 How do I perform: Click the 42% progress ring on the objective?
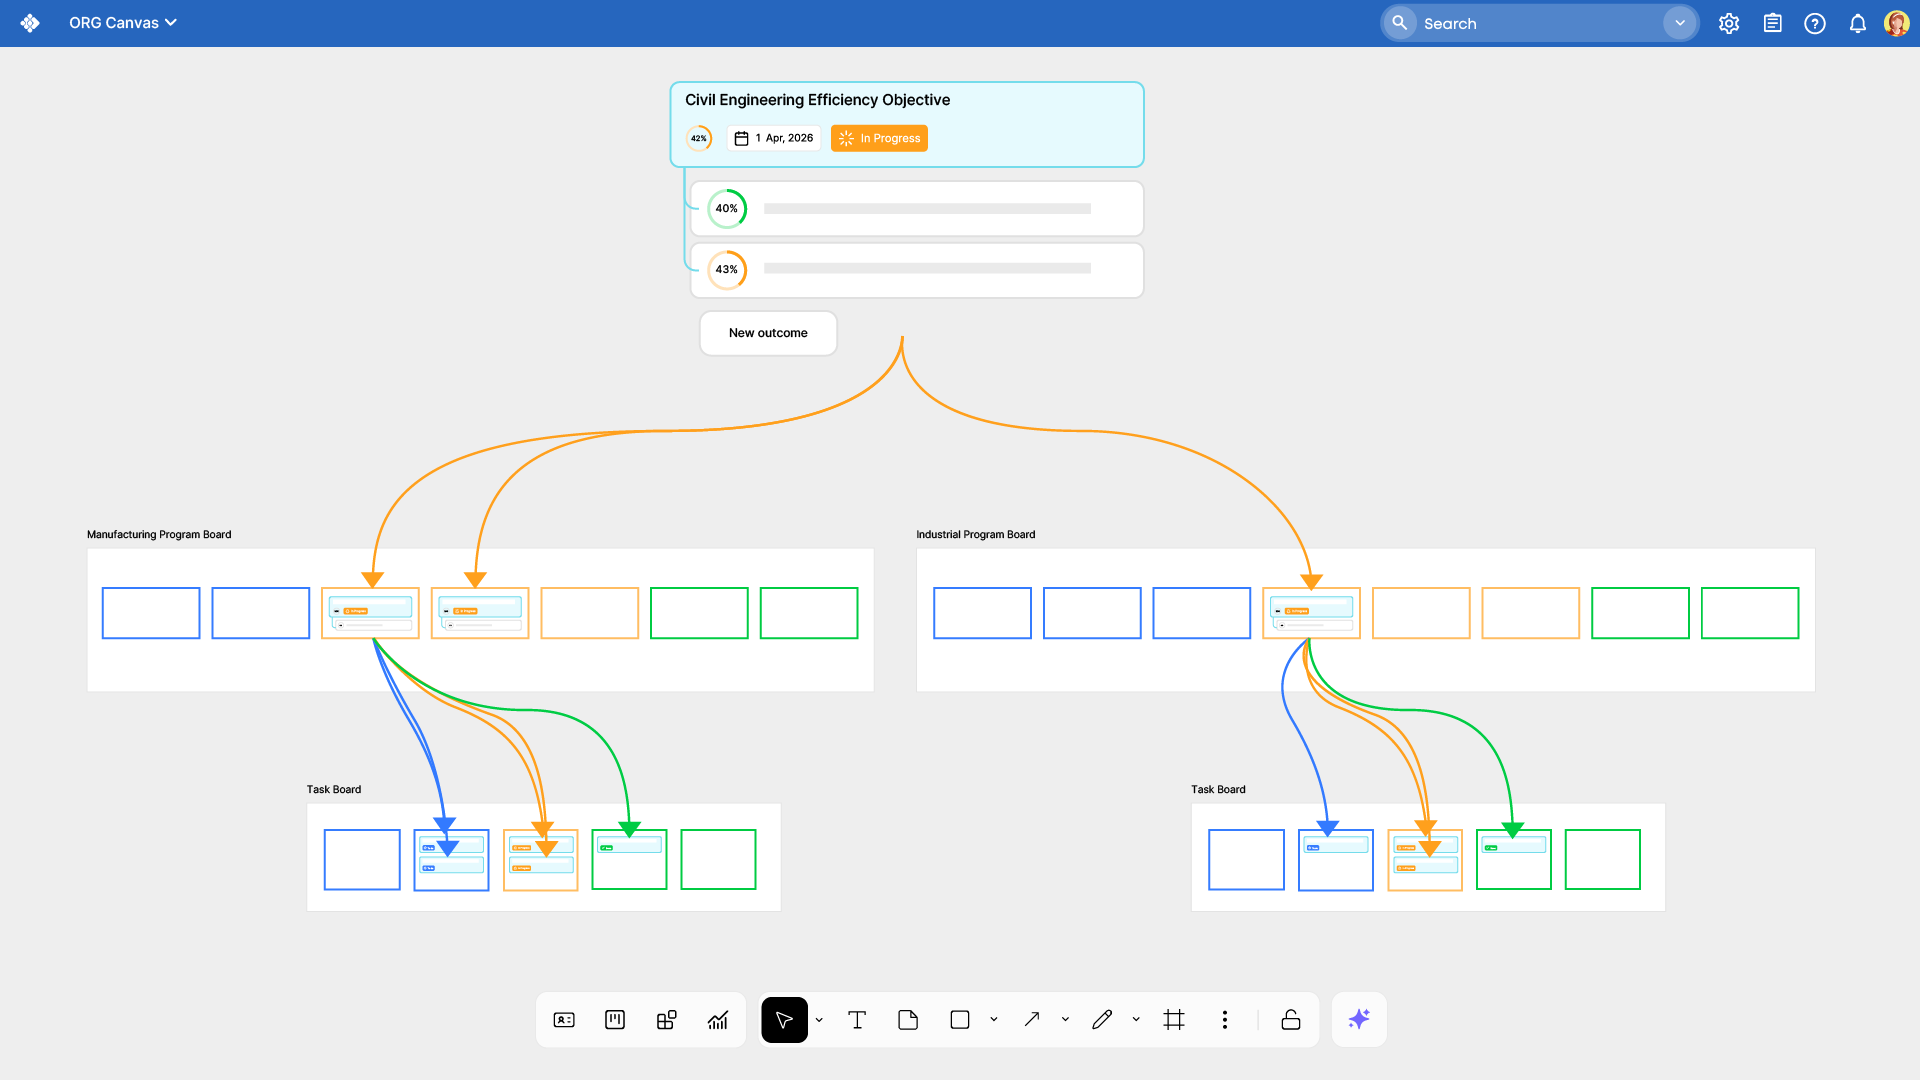[699, 138]
